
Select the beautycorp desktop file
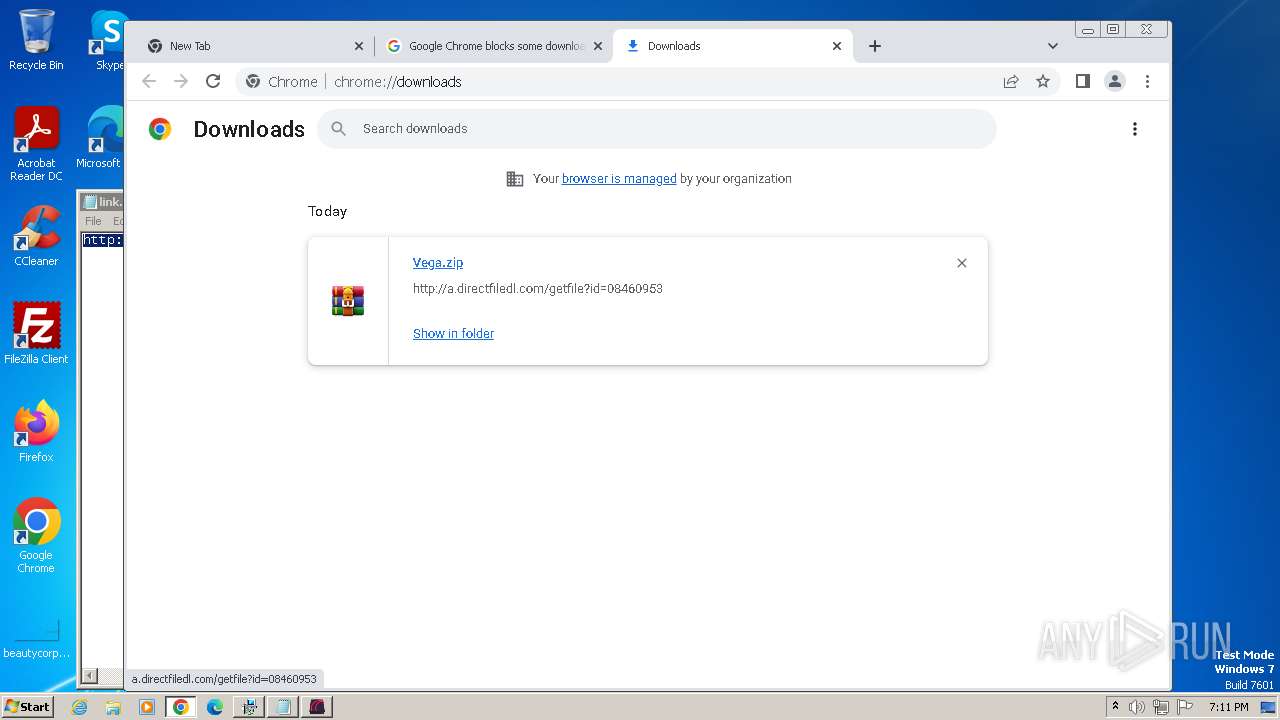(36, 638)
